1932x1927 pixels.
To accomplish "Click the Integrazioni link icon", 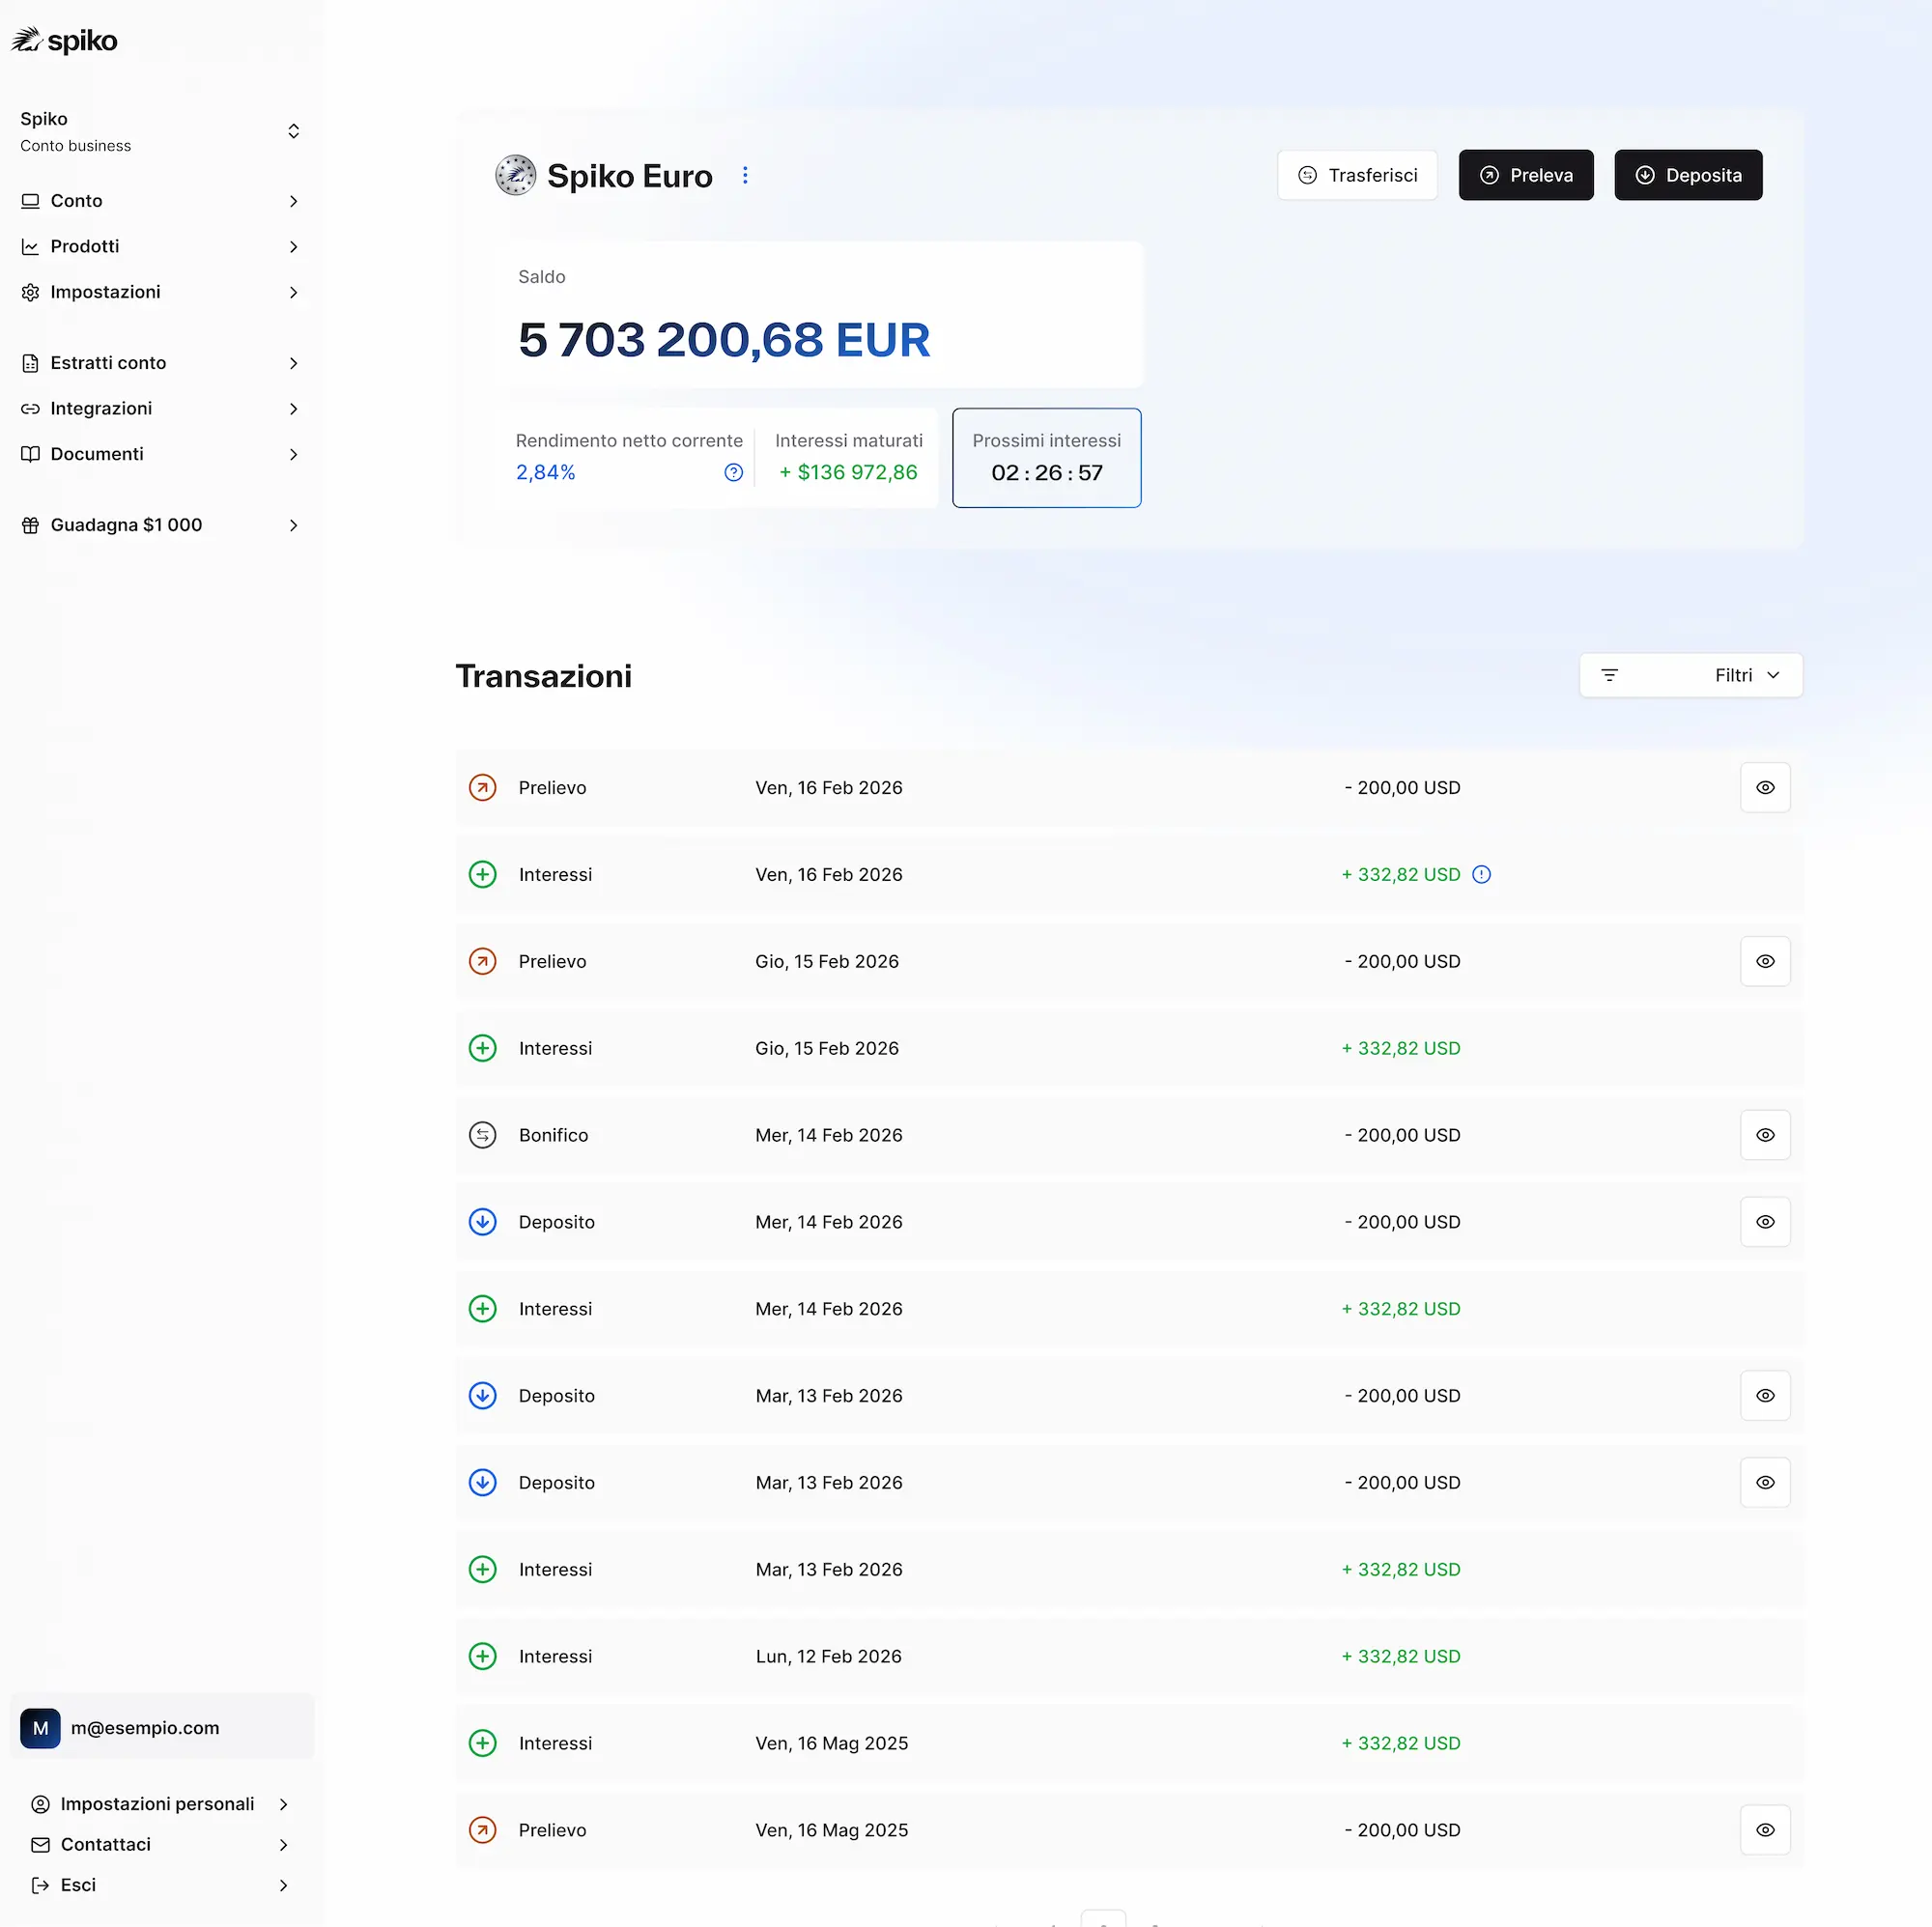I will (x=31, y=408).
